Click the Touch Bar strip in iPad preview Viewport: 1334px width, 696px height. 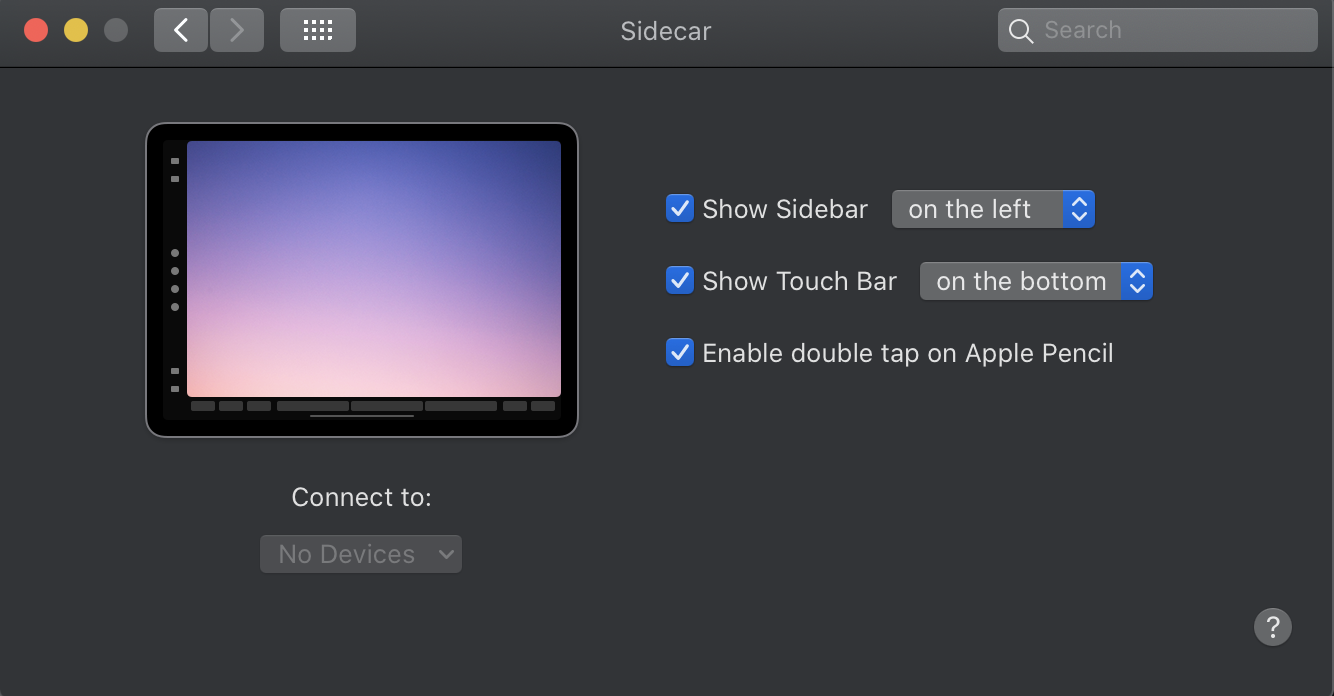tap(373, 406)
